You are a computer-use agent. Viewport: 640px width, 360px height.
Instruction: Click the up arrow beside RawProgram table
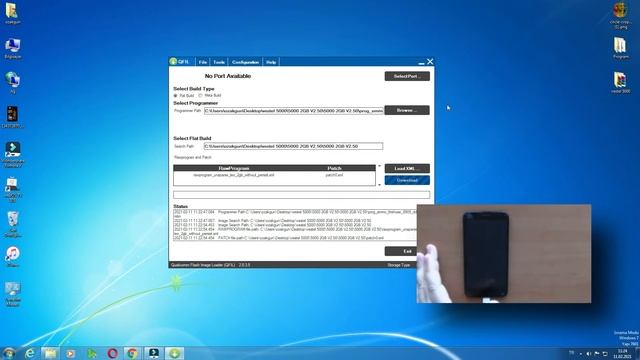pos(380,166)
